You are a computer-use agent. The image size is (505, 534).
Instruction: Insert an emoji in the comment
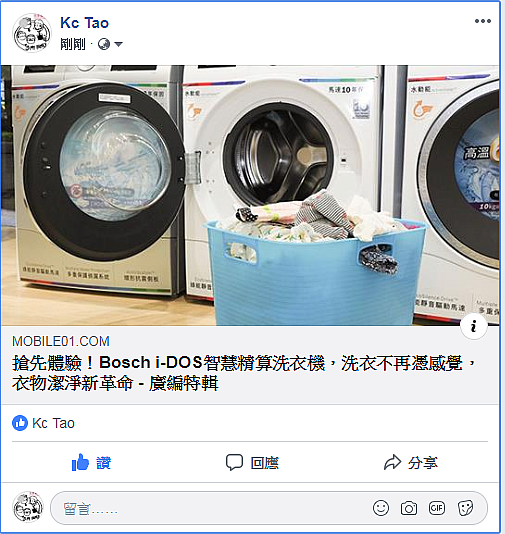click(x=381, y=508)
